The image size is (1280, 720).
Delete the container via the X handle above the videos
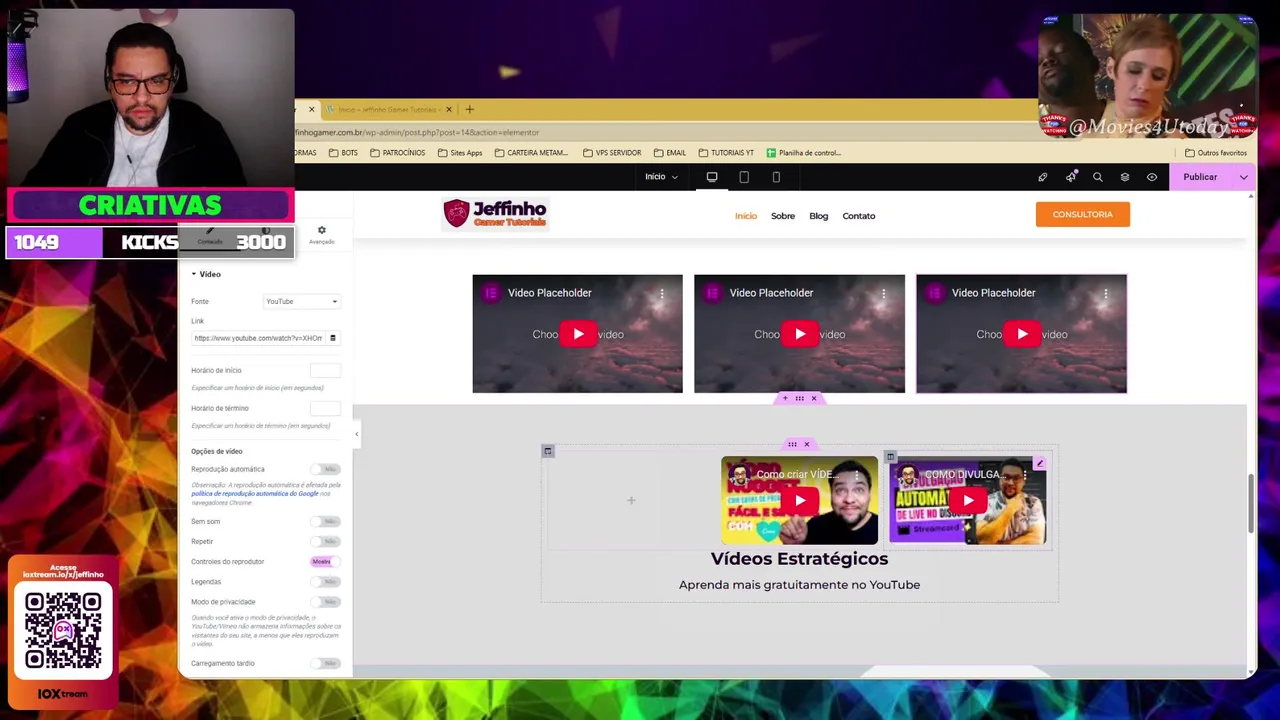807,444
